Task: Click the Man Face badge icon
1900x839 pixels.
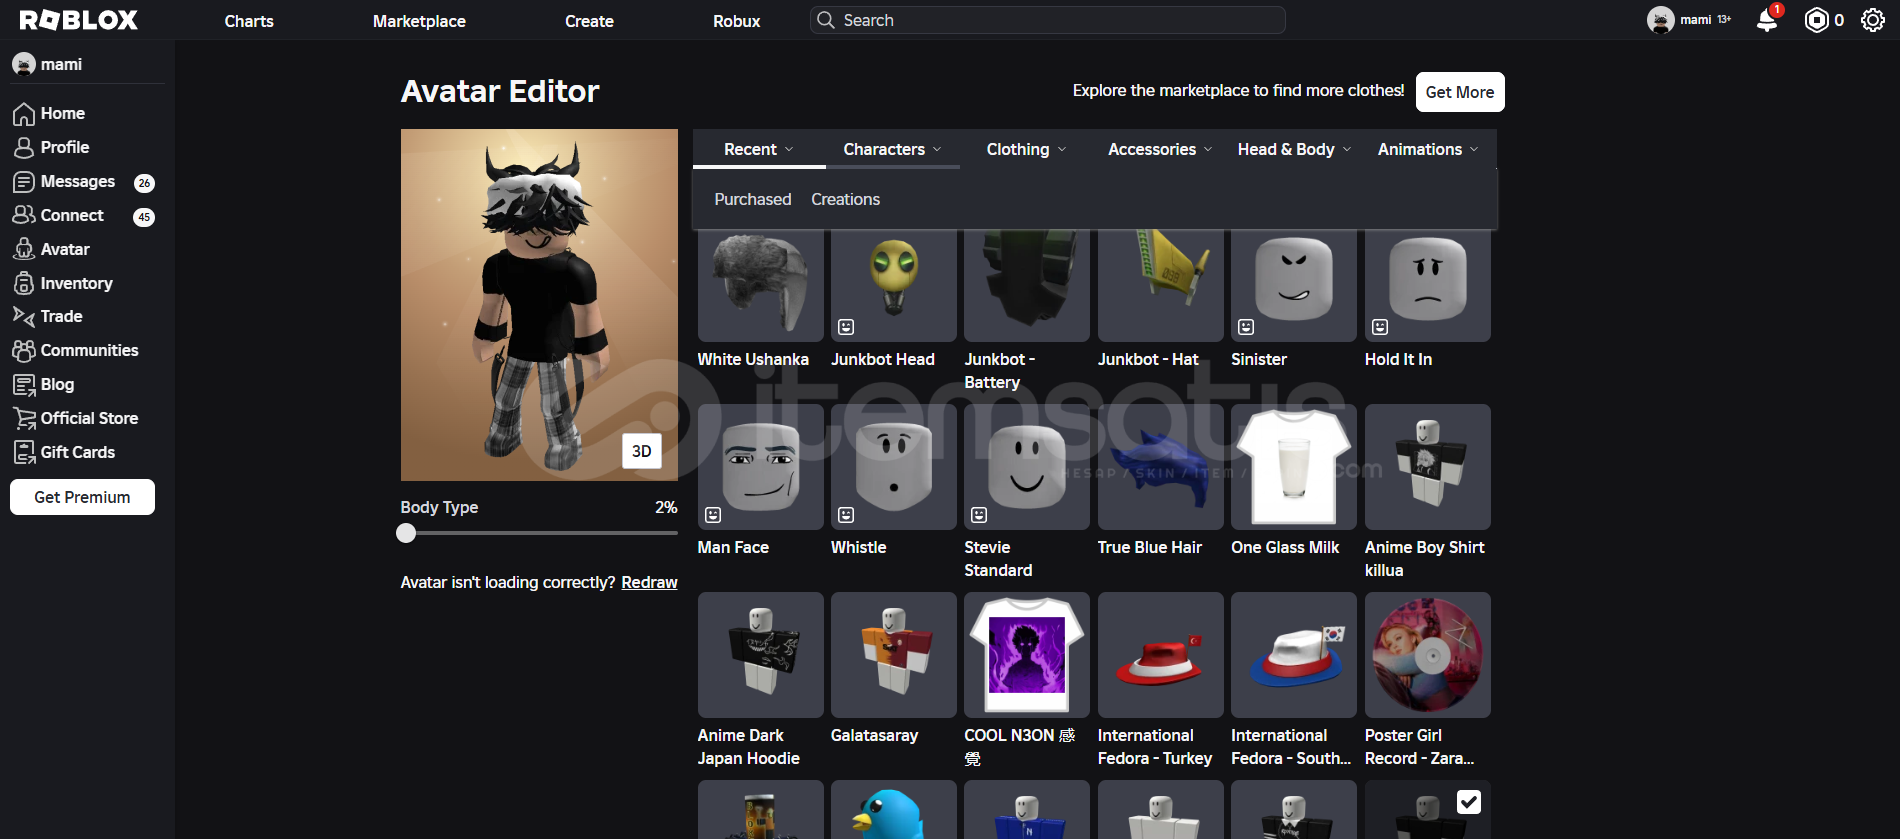Action: 713,515
